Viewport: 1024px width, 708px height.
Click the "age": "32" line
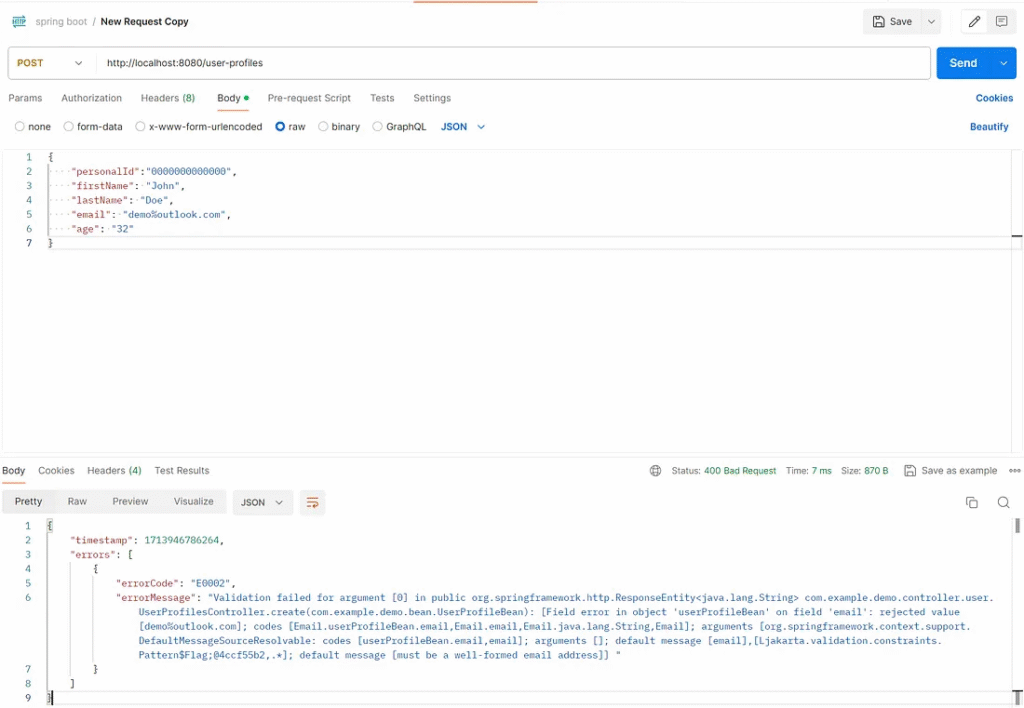click(x=103, y=229)
